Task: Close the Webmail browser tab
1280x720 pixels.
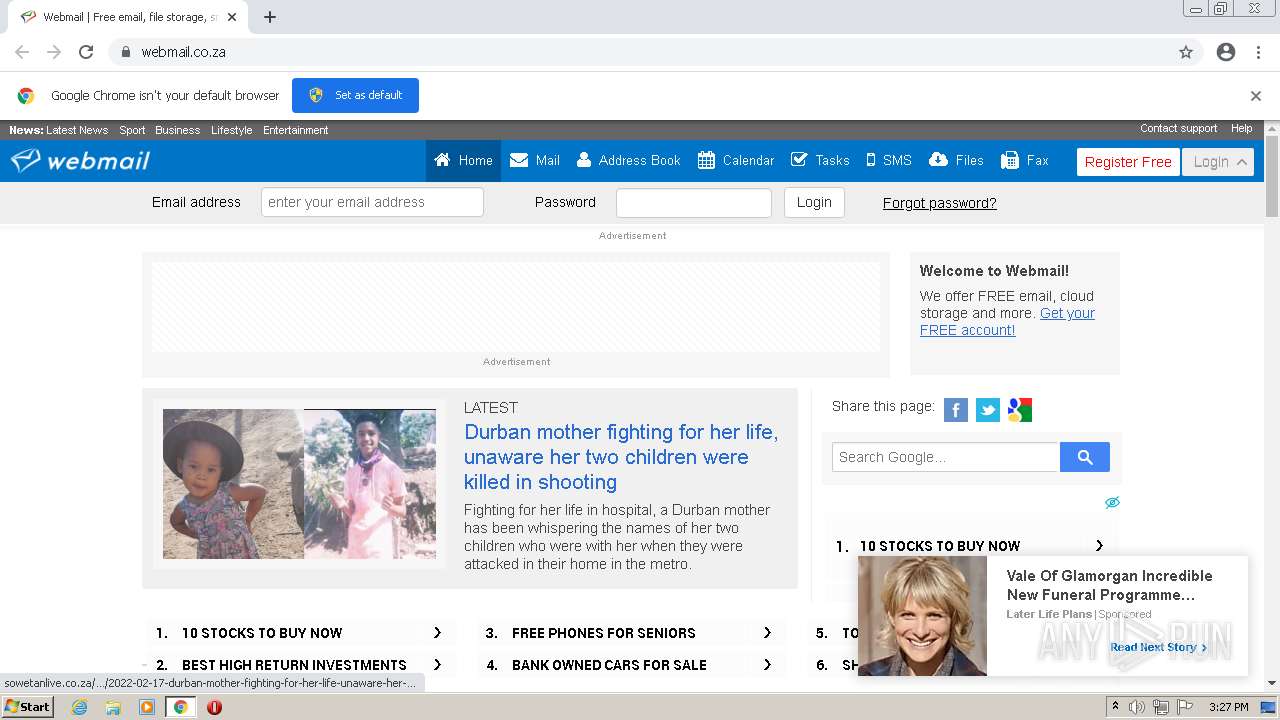Action: 232,17
